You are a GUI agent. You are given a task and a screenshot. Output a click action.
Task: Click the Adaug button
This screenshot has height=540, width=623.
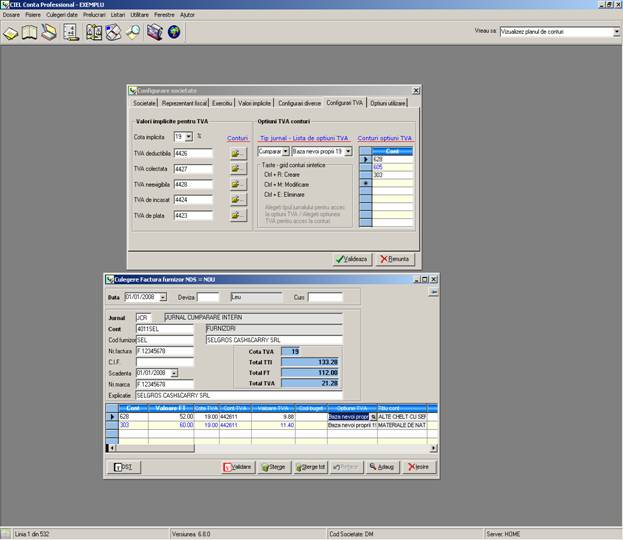click(383, 467)
